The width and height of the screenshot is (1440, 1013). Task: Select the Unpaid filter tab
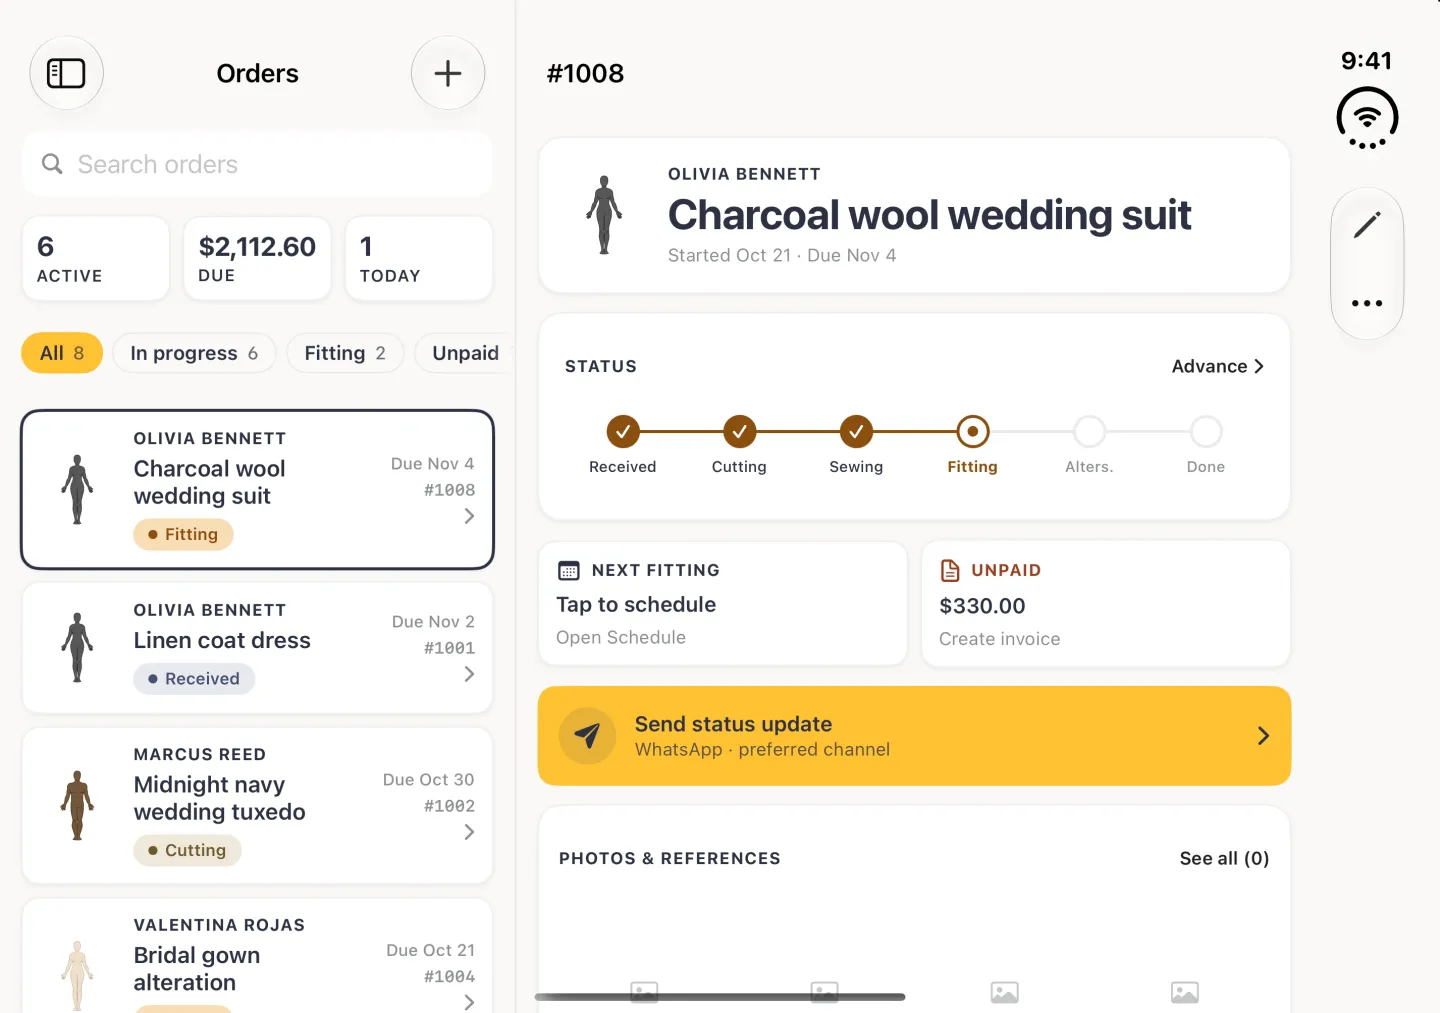click(466, 353)
